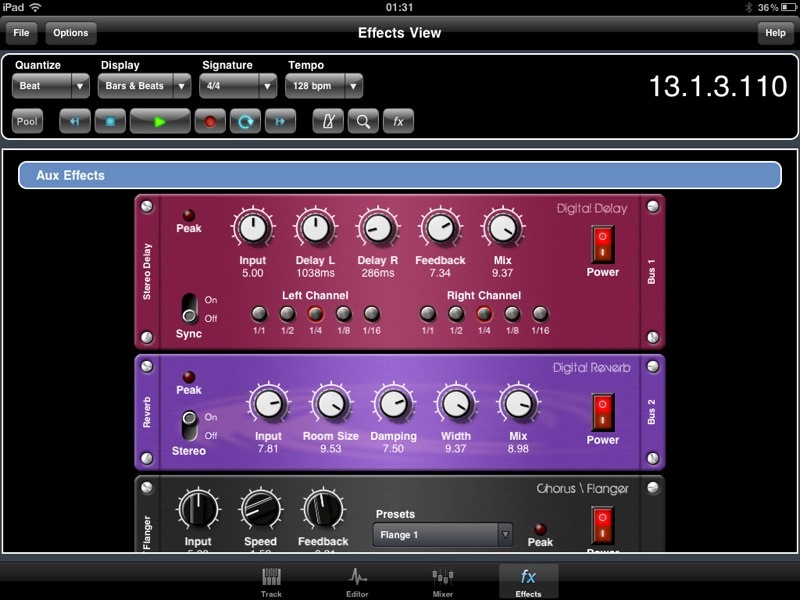The height and width of the screenshot is (600, 800).
Task: Expand the Flange 1 presets dropdown
Action: click(x=442, y=535)
